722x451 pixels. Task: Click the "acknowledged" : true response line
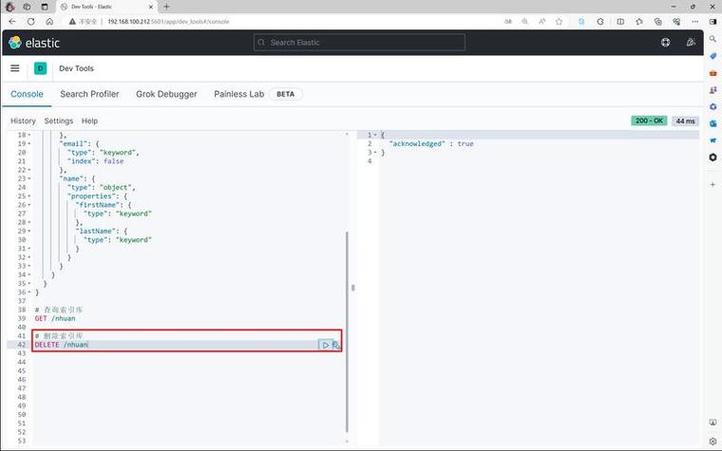tap(431, 144)
